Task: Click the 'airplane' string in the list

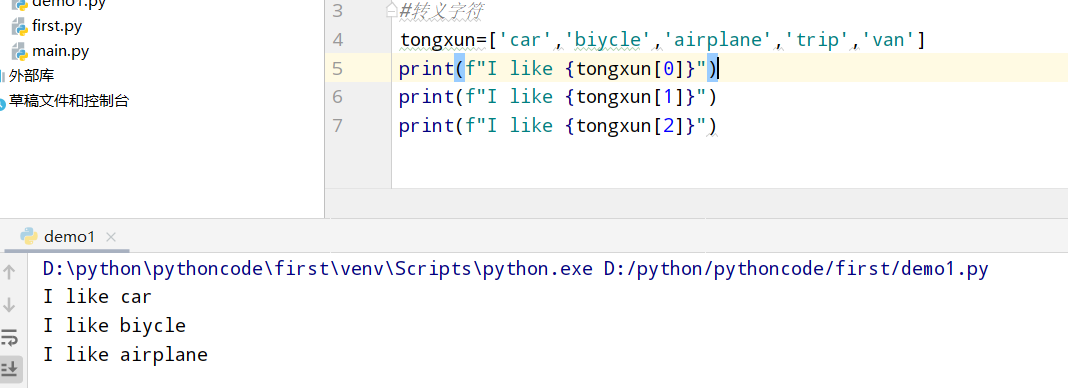Action: pos(718,40)
